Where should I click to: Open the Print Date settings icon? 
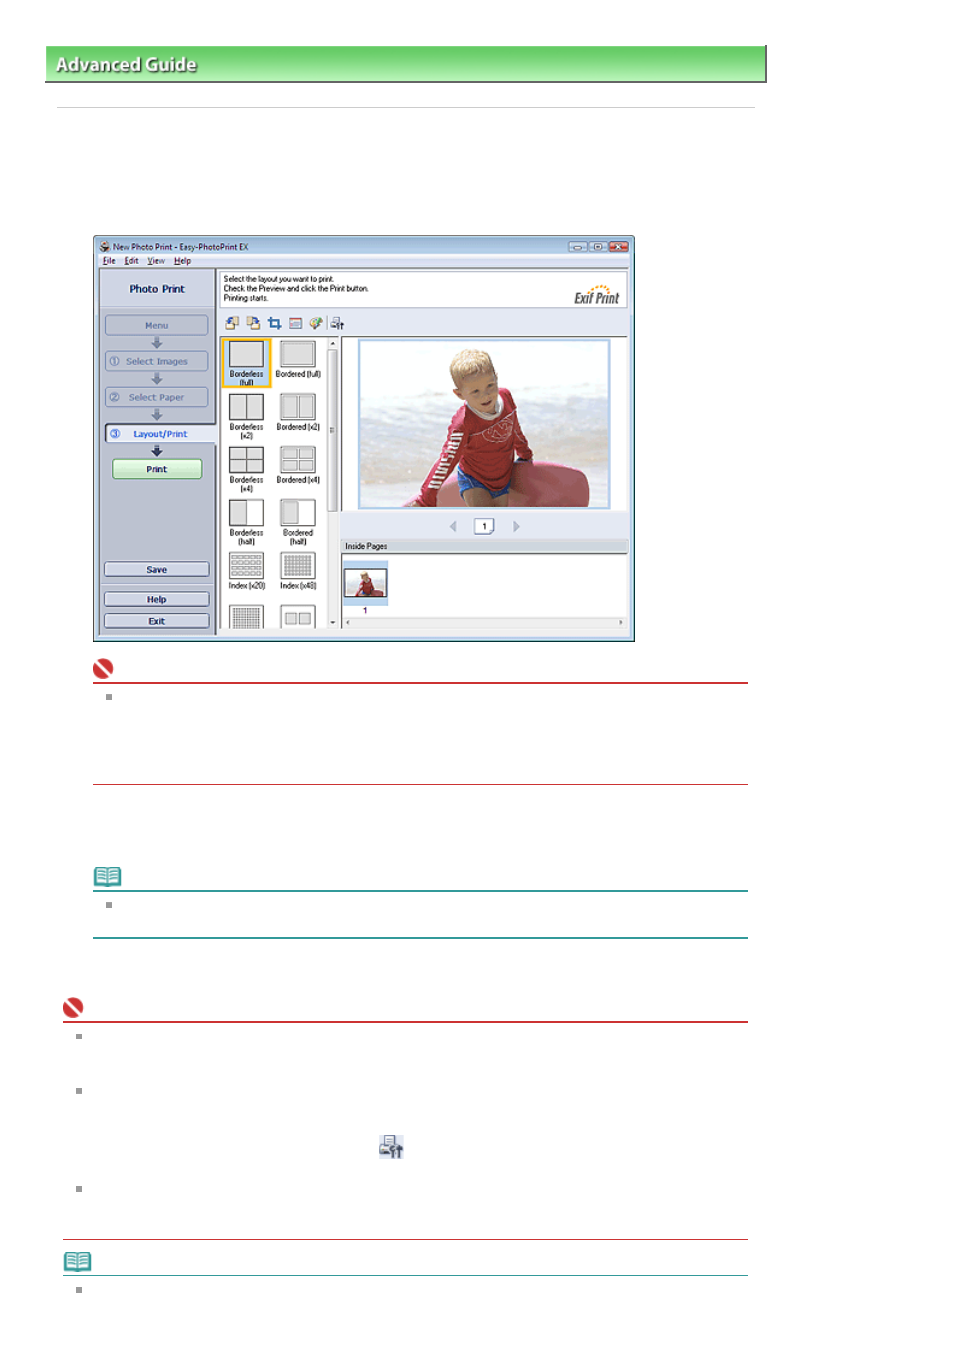coord(295,323)
